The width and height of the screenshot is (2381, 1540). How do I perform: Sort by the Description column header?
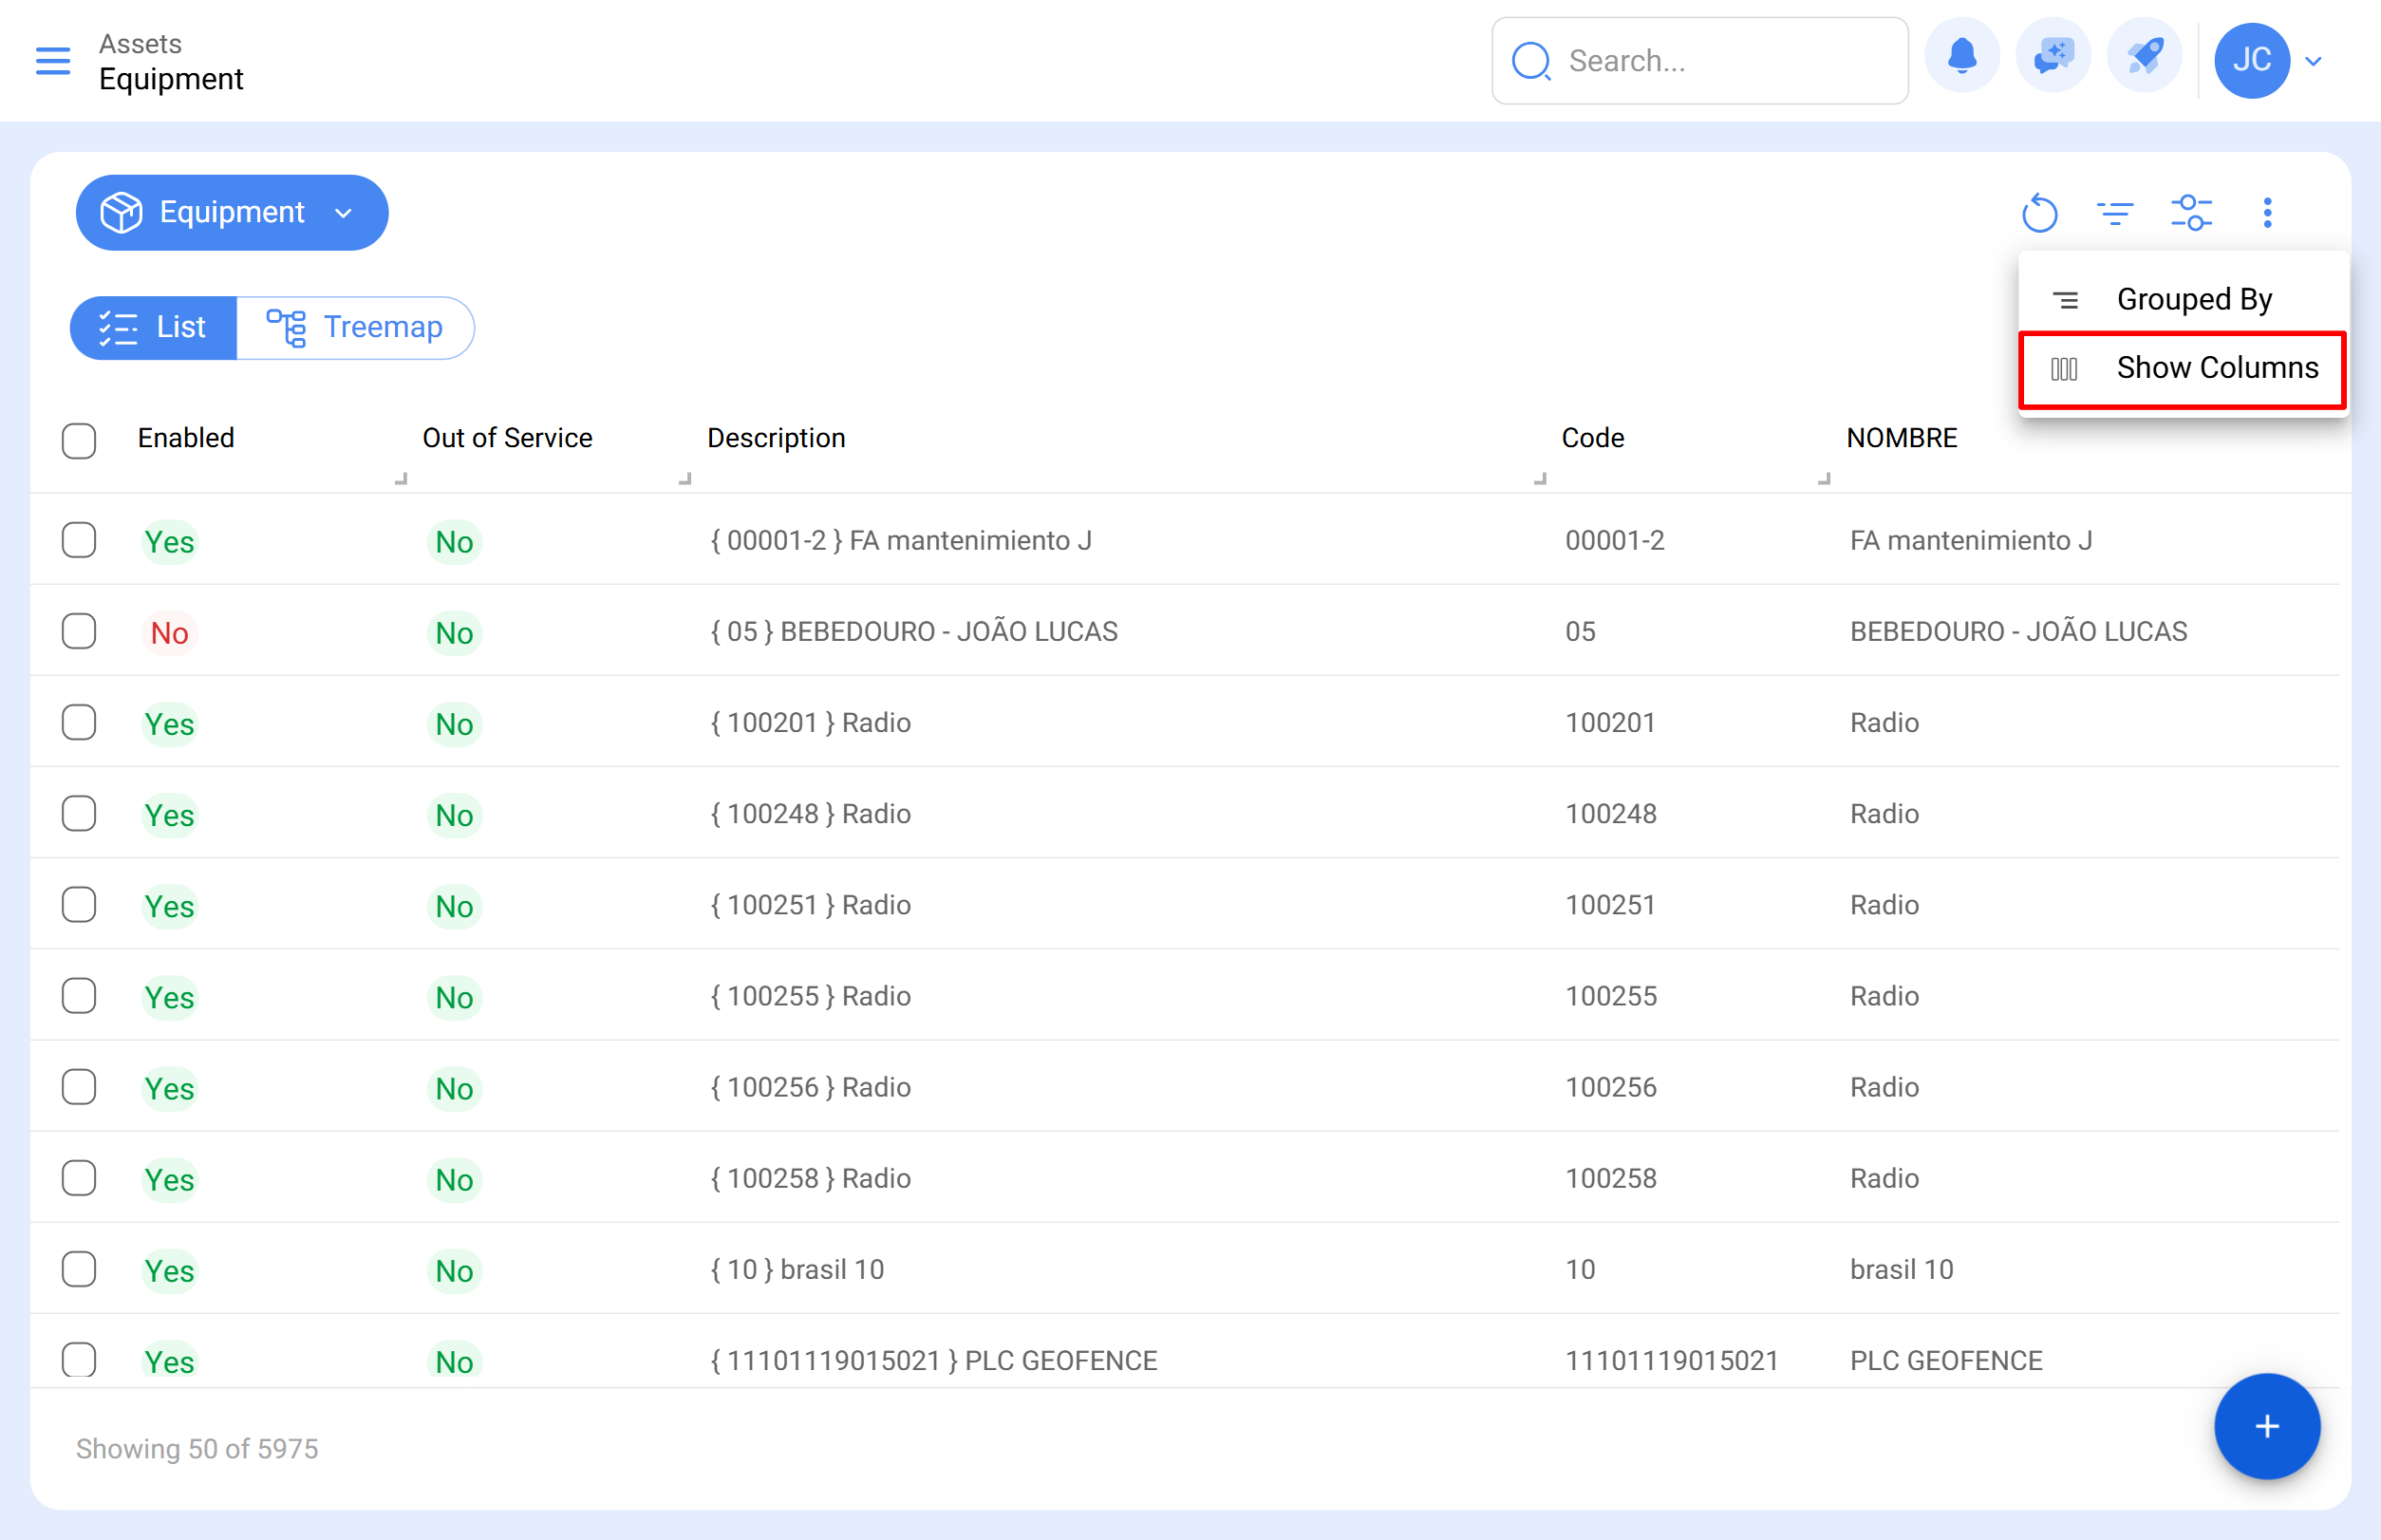[x=776, y=438]
